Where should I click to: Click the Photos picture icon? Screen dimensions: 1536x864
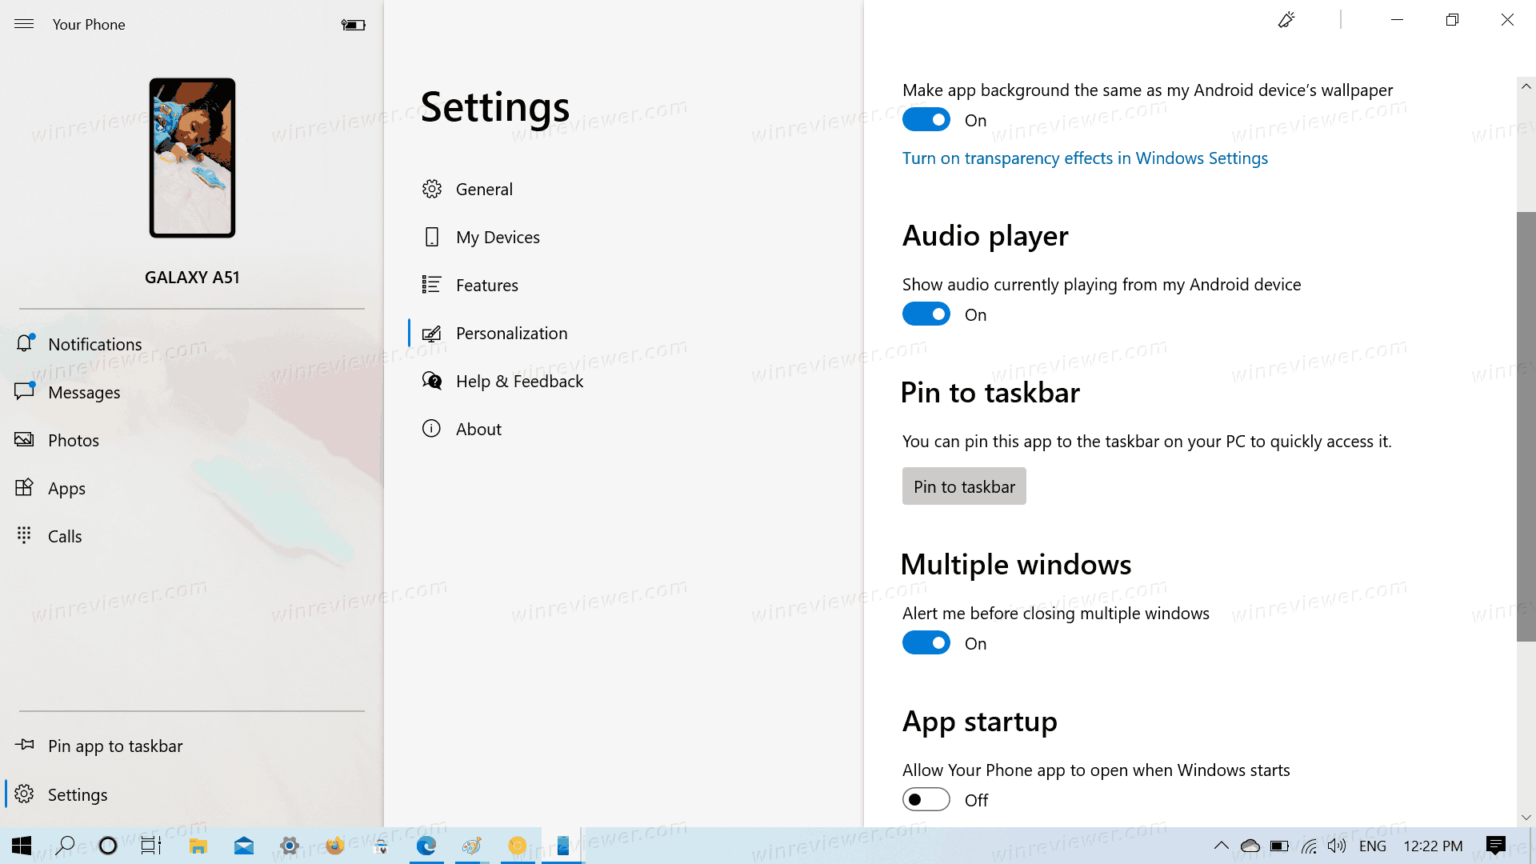click(x=24, y=439)
